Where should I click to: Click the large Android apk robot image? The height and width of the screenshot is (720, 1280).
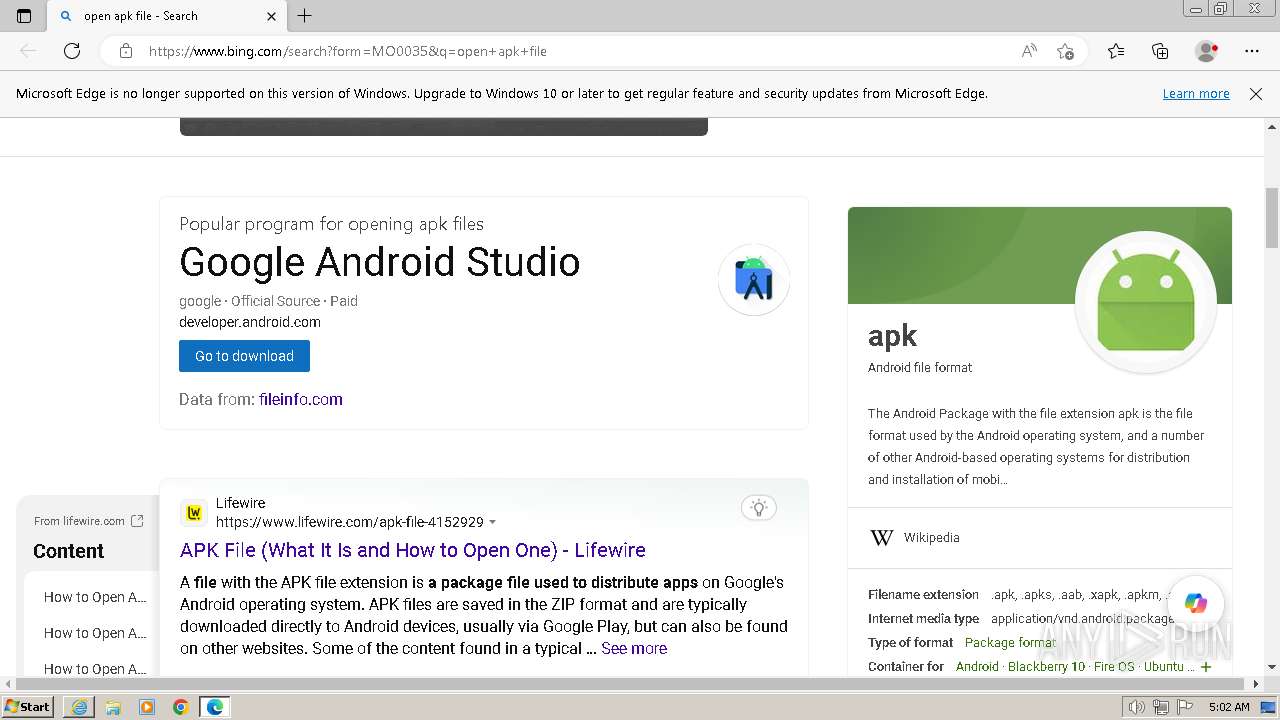pyautogui.click(x=1146, y=301)
